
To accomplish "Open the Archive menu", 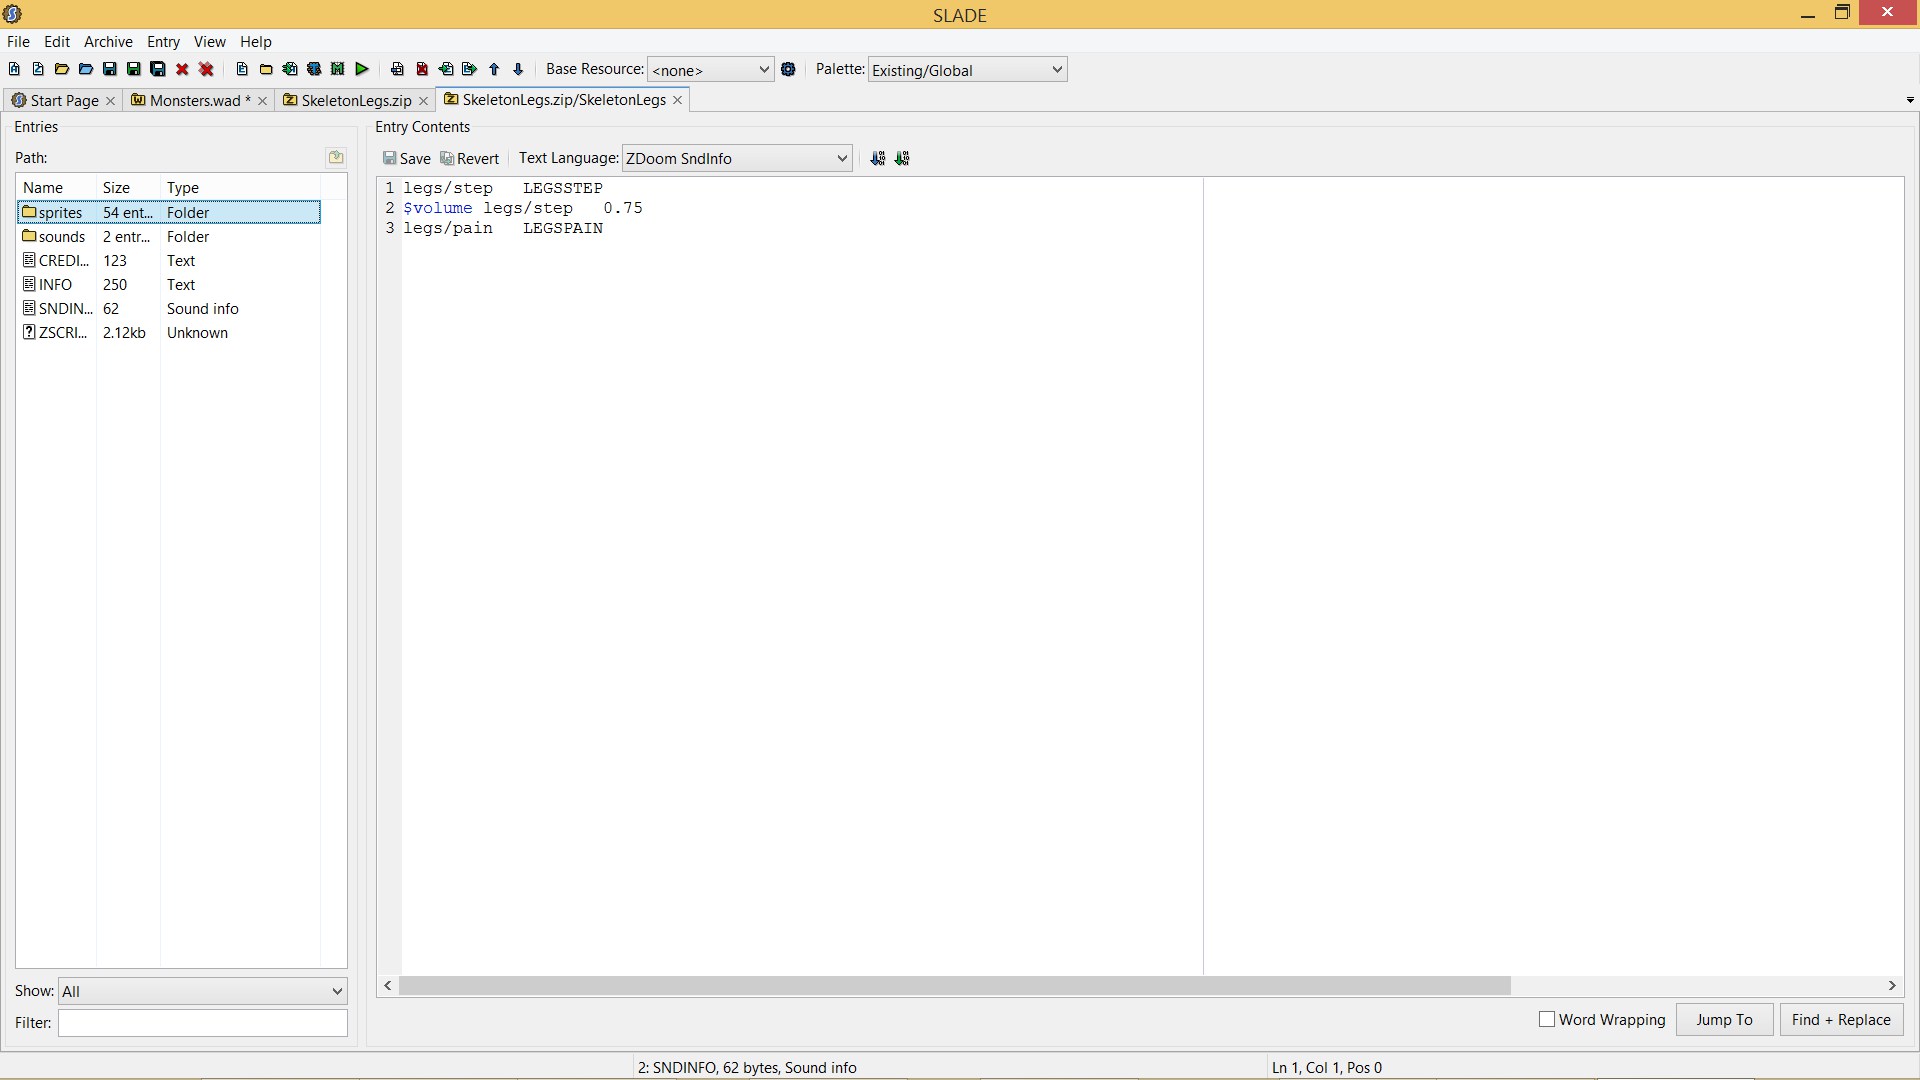I will [108, 42].
